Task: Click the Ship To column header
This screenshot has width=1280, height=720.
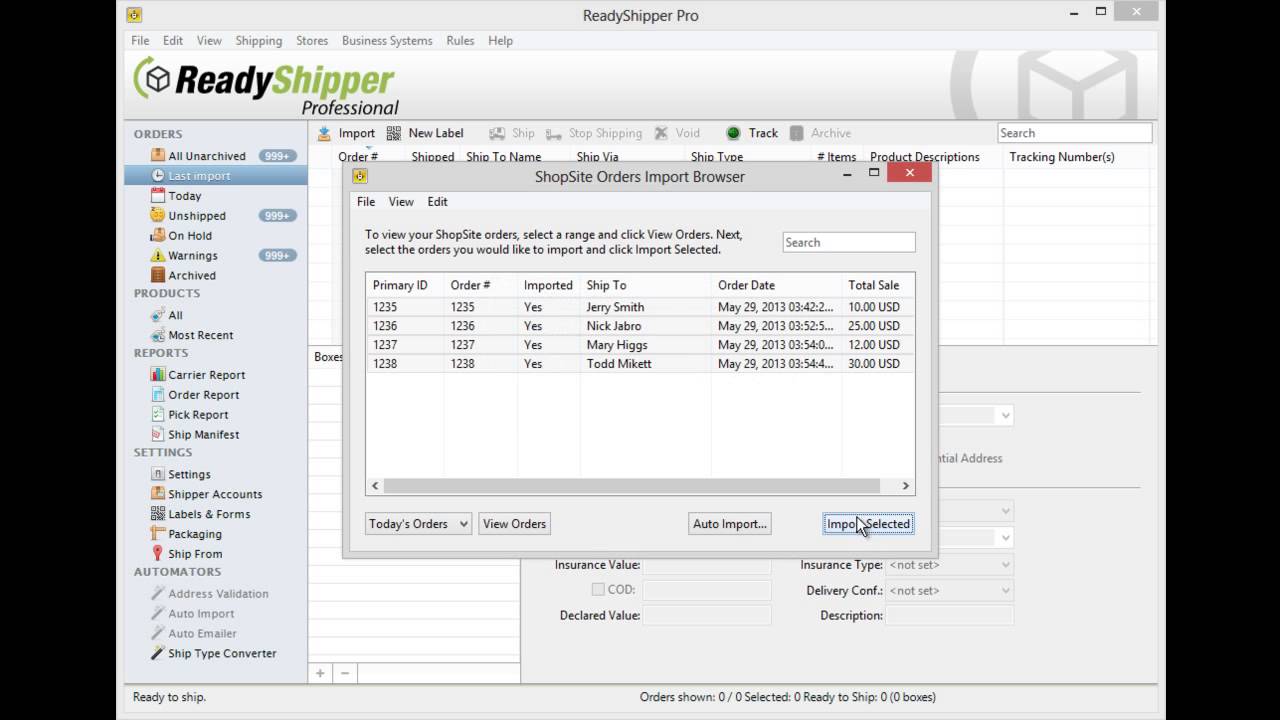Action: click(x=646, y=285)
